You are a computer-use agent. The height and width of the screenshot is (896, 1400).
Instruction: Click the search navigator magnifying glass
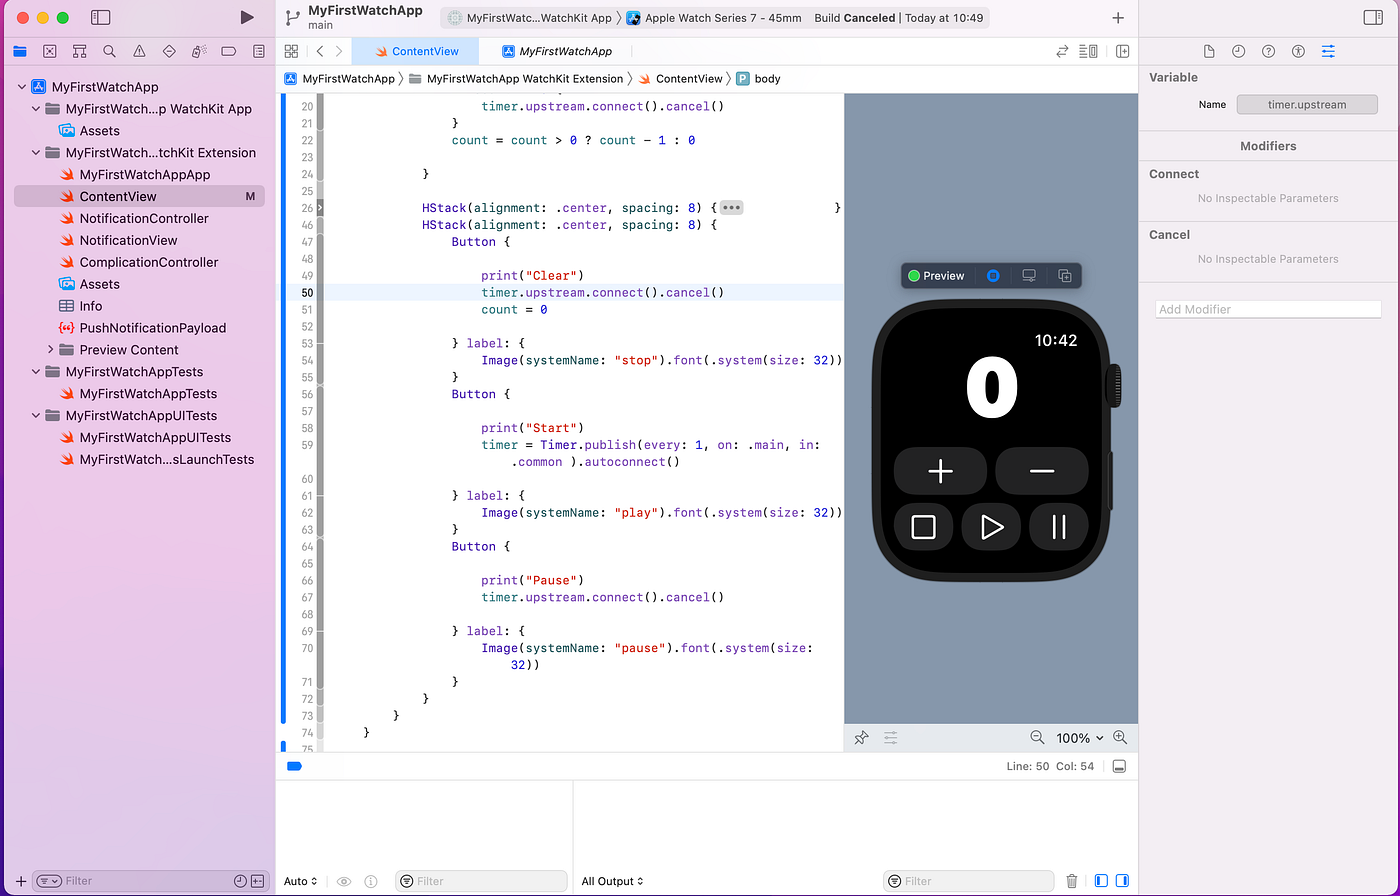[x=108, y=50]
